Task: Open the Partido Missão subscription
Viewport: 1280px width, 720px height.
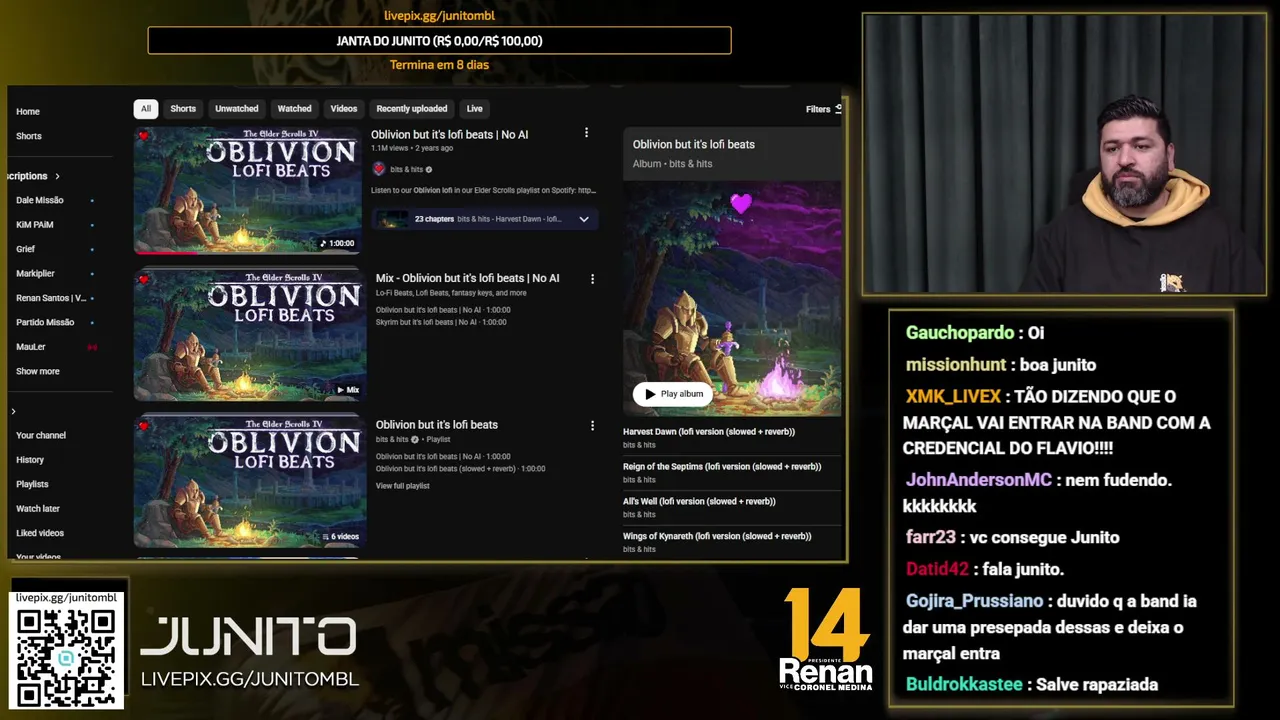Action: [45, 322]
